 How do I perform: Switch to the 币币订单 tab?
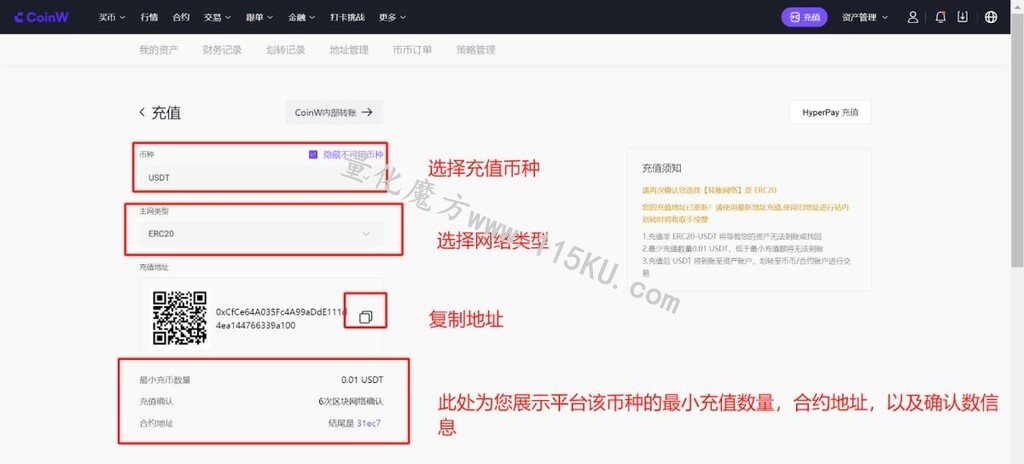coord(413,50)
